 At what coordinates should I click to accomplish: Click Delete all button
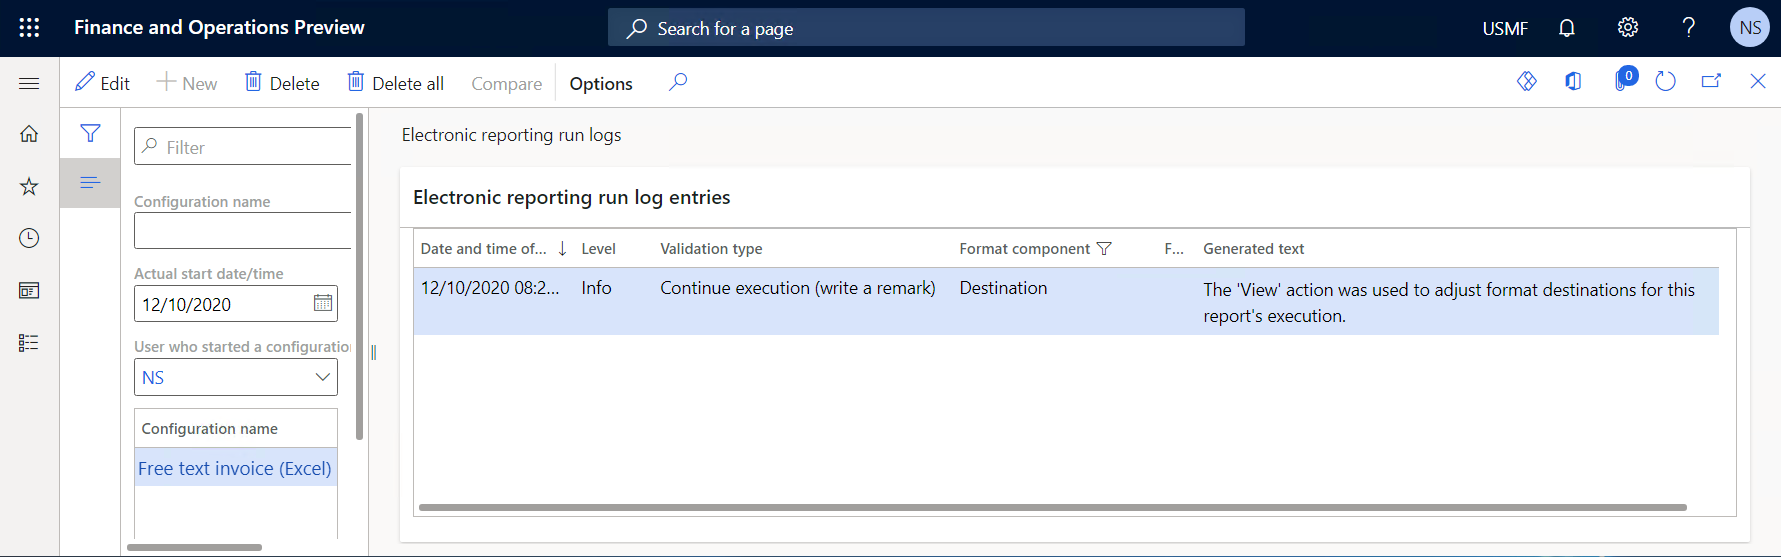(x=395, y=83)
